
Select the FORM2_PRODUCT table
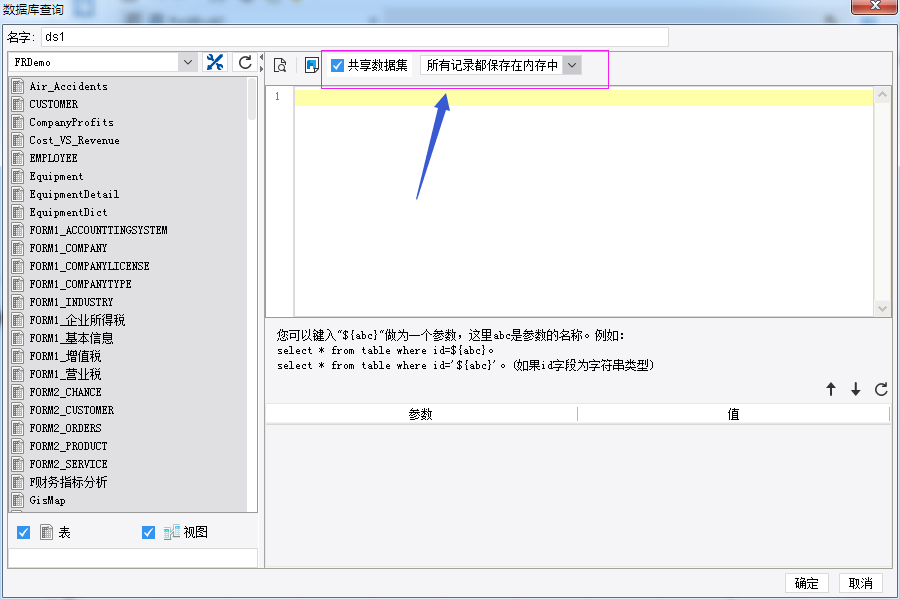click(68, 446)
